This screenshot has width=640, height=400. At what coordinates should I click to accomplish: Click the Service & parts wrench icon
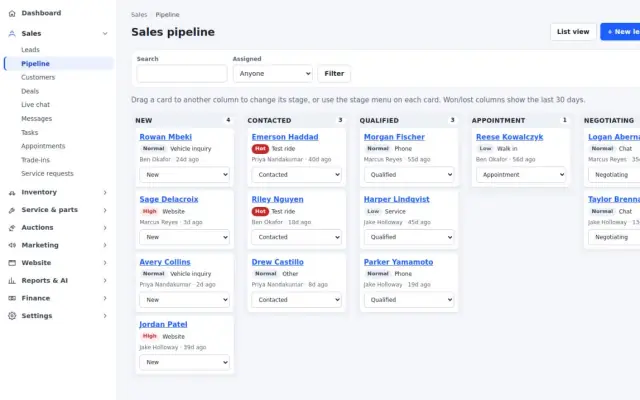pyautogui.click(x=12, y=210)
